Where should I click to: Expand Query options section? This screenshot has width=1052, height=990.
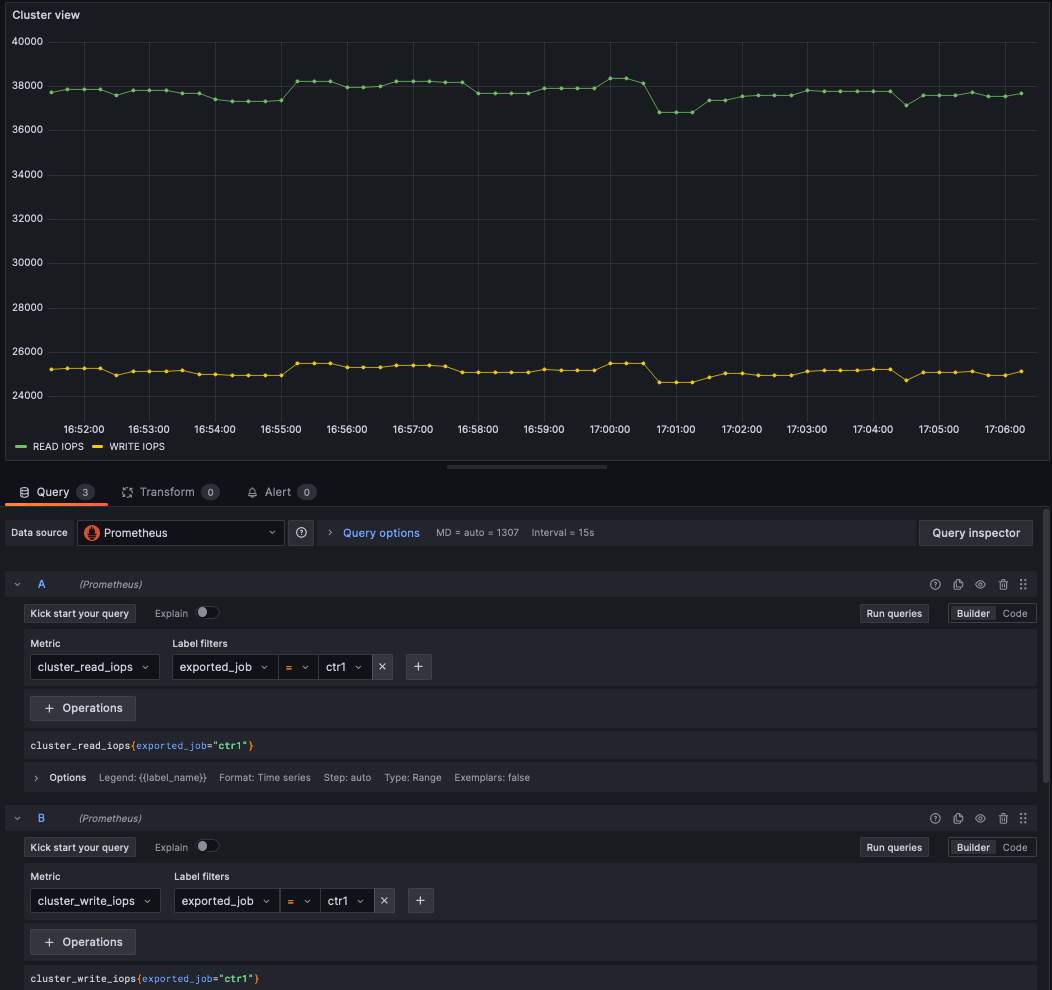(x=380, y=533)
